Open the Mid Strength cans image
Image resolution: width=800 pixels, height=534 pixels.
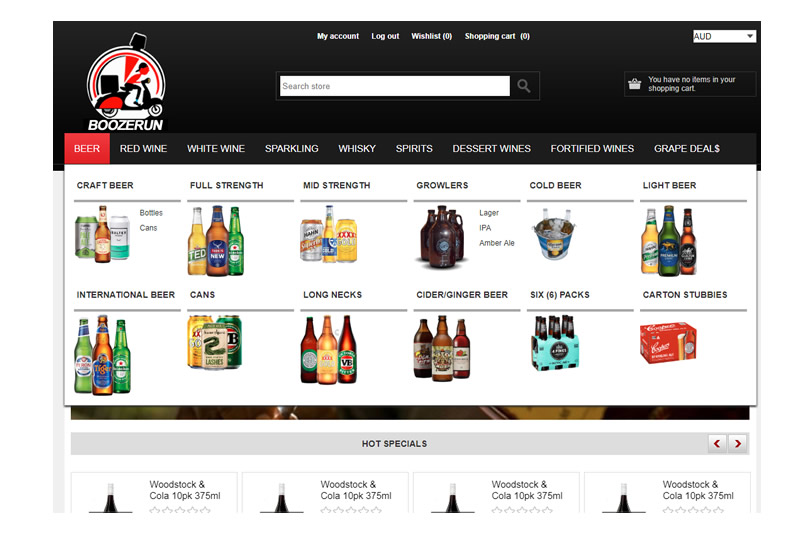329,234
